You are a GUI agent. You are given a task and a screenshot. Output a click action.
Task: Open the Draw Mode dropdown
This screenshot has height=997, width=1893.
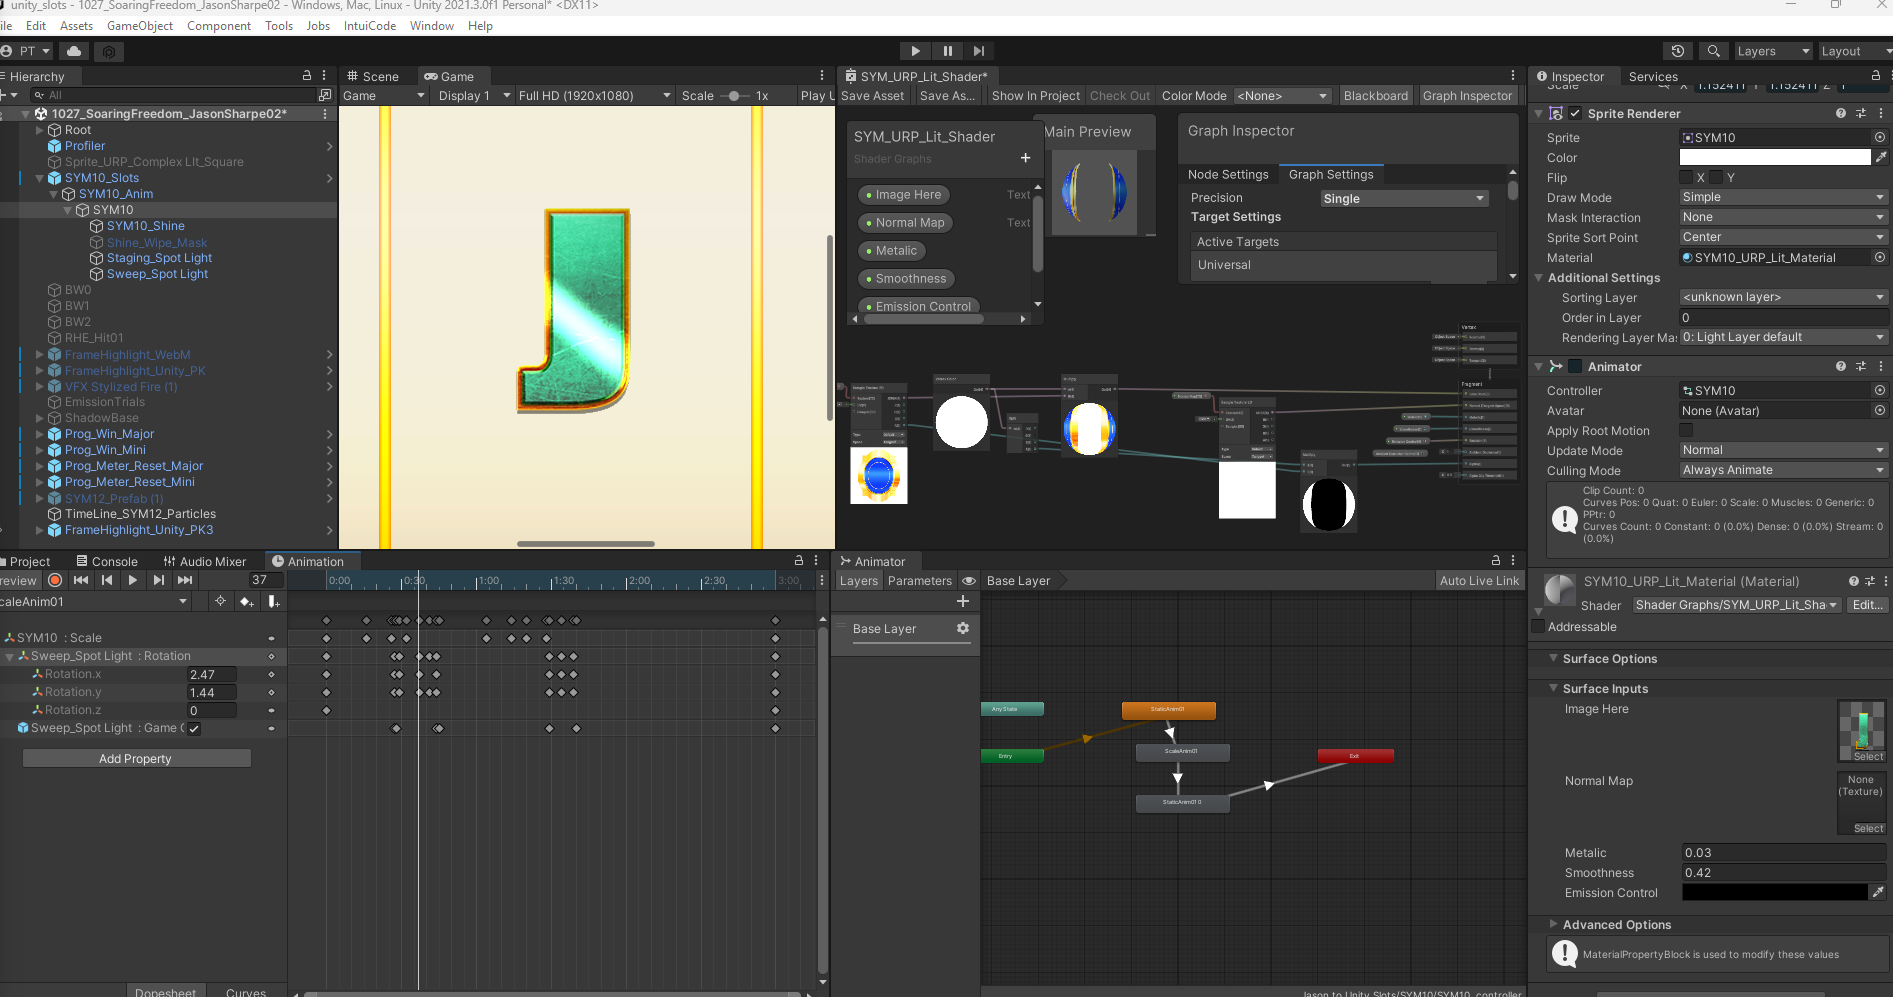click(1783, 197)
